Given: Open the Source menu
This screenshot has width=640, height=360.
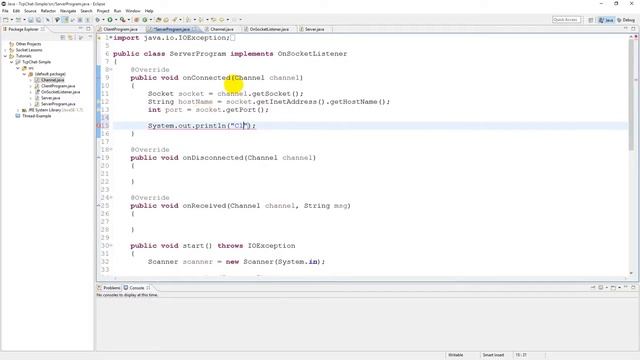Looking at the screenshot, I should pos(30,11).
